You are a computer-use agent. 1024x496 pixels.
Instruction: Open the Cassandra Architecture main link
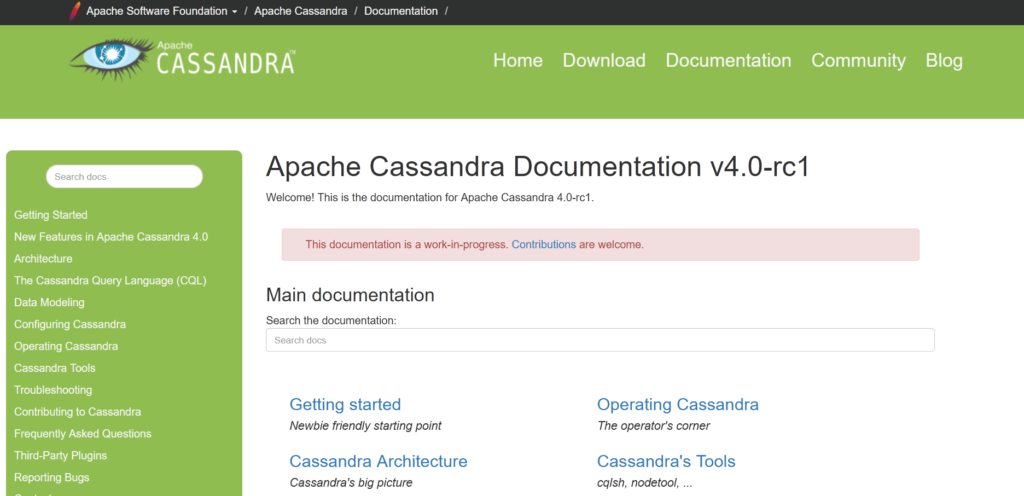[x=378, y=461]
